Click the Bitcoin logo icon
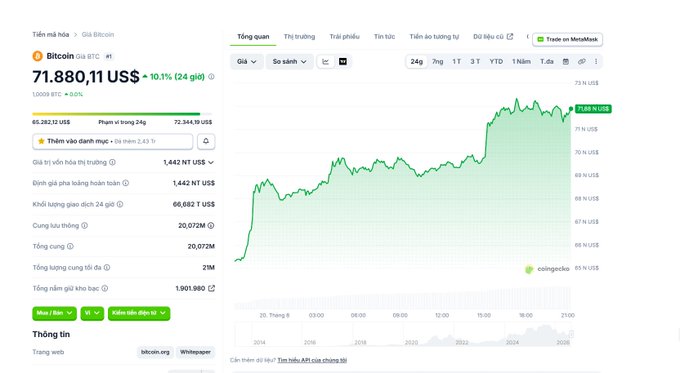The width and height of the screenshot is (680, 373). tap(37, 56)
